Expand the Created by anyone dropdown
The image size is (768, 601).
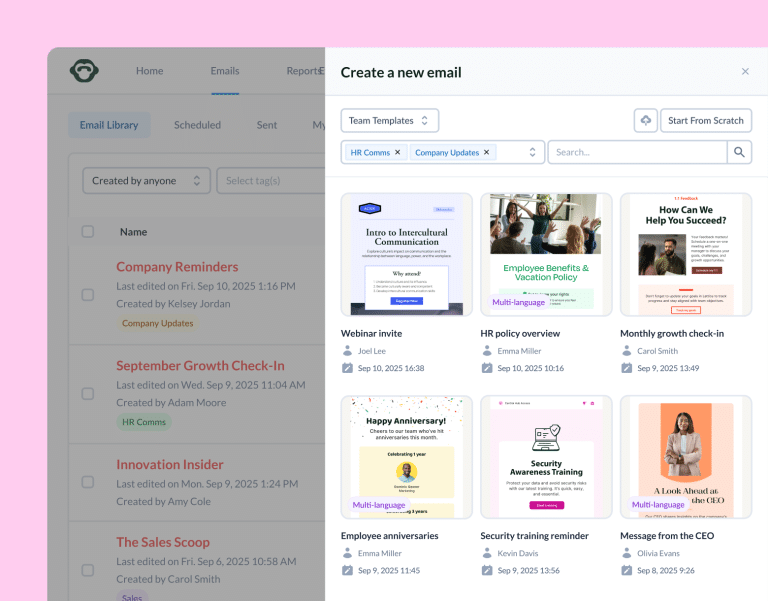pos(146,181)
